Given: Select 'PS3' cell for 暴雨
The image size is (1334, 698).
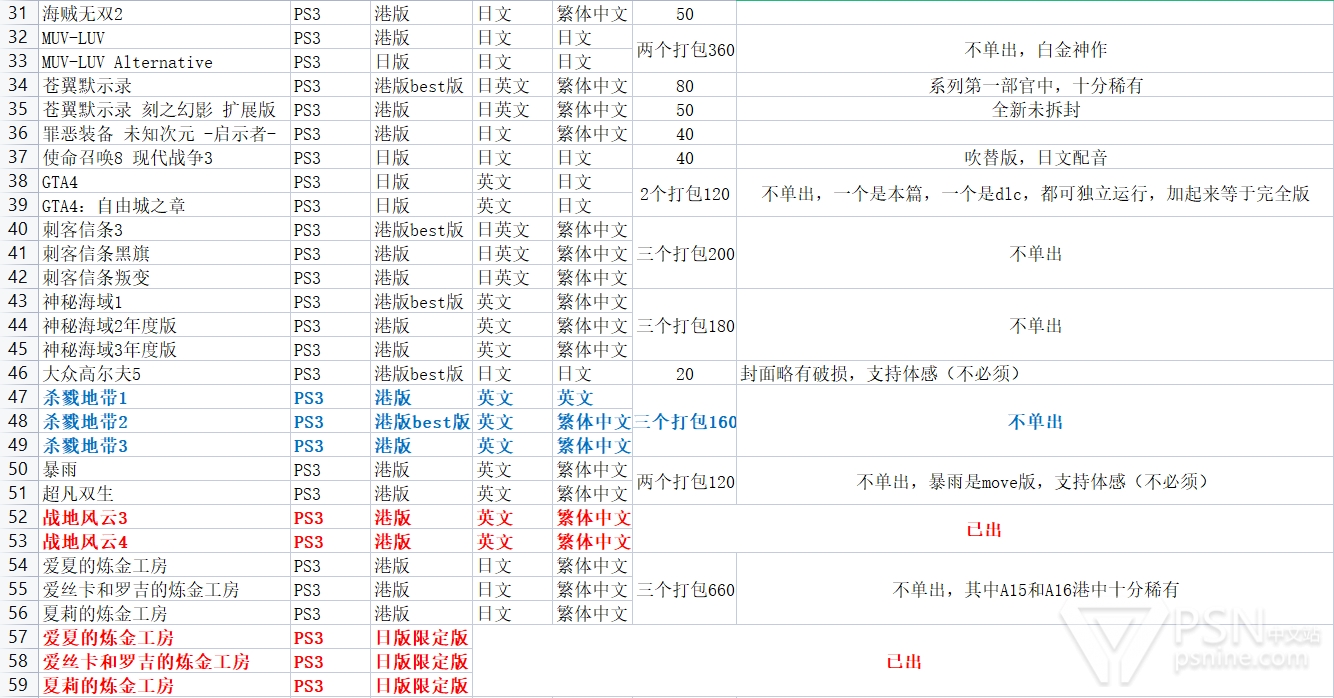Looking at the screenshot, I should (x=330, y=470).
